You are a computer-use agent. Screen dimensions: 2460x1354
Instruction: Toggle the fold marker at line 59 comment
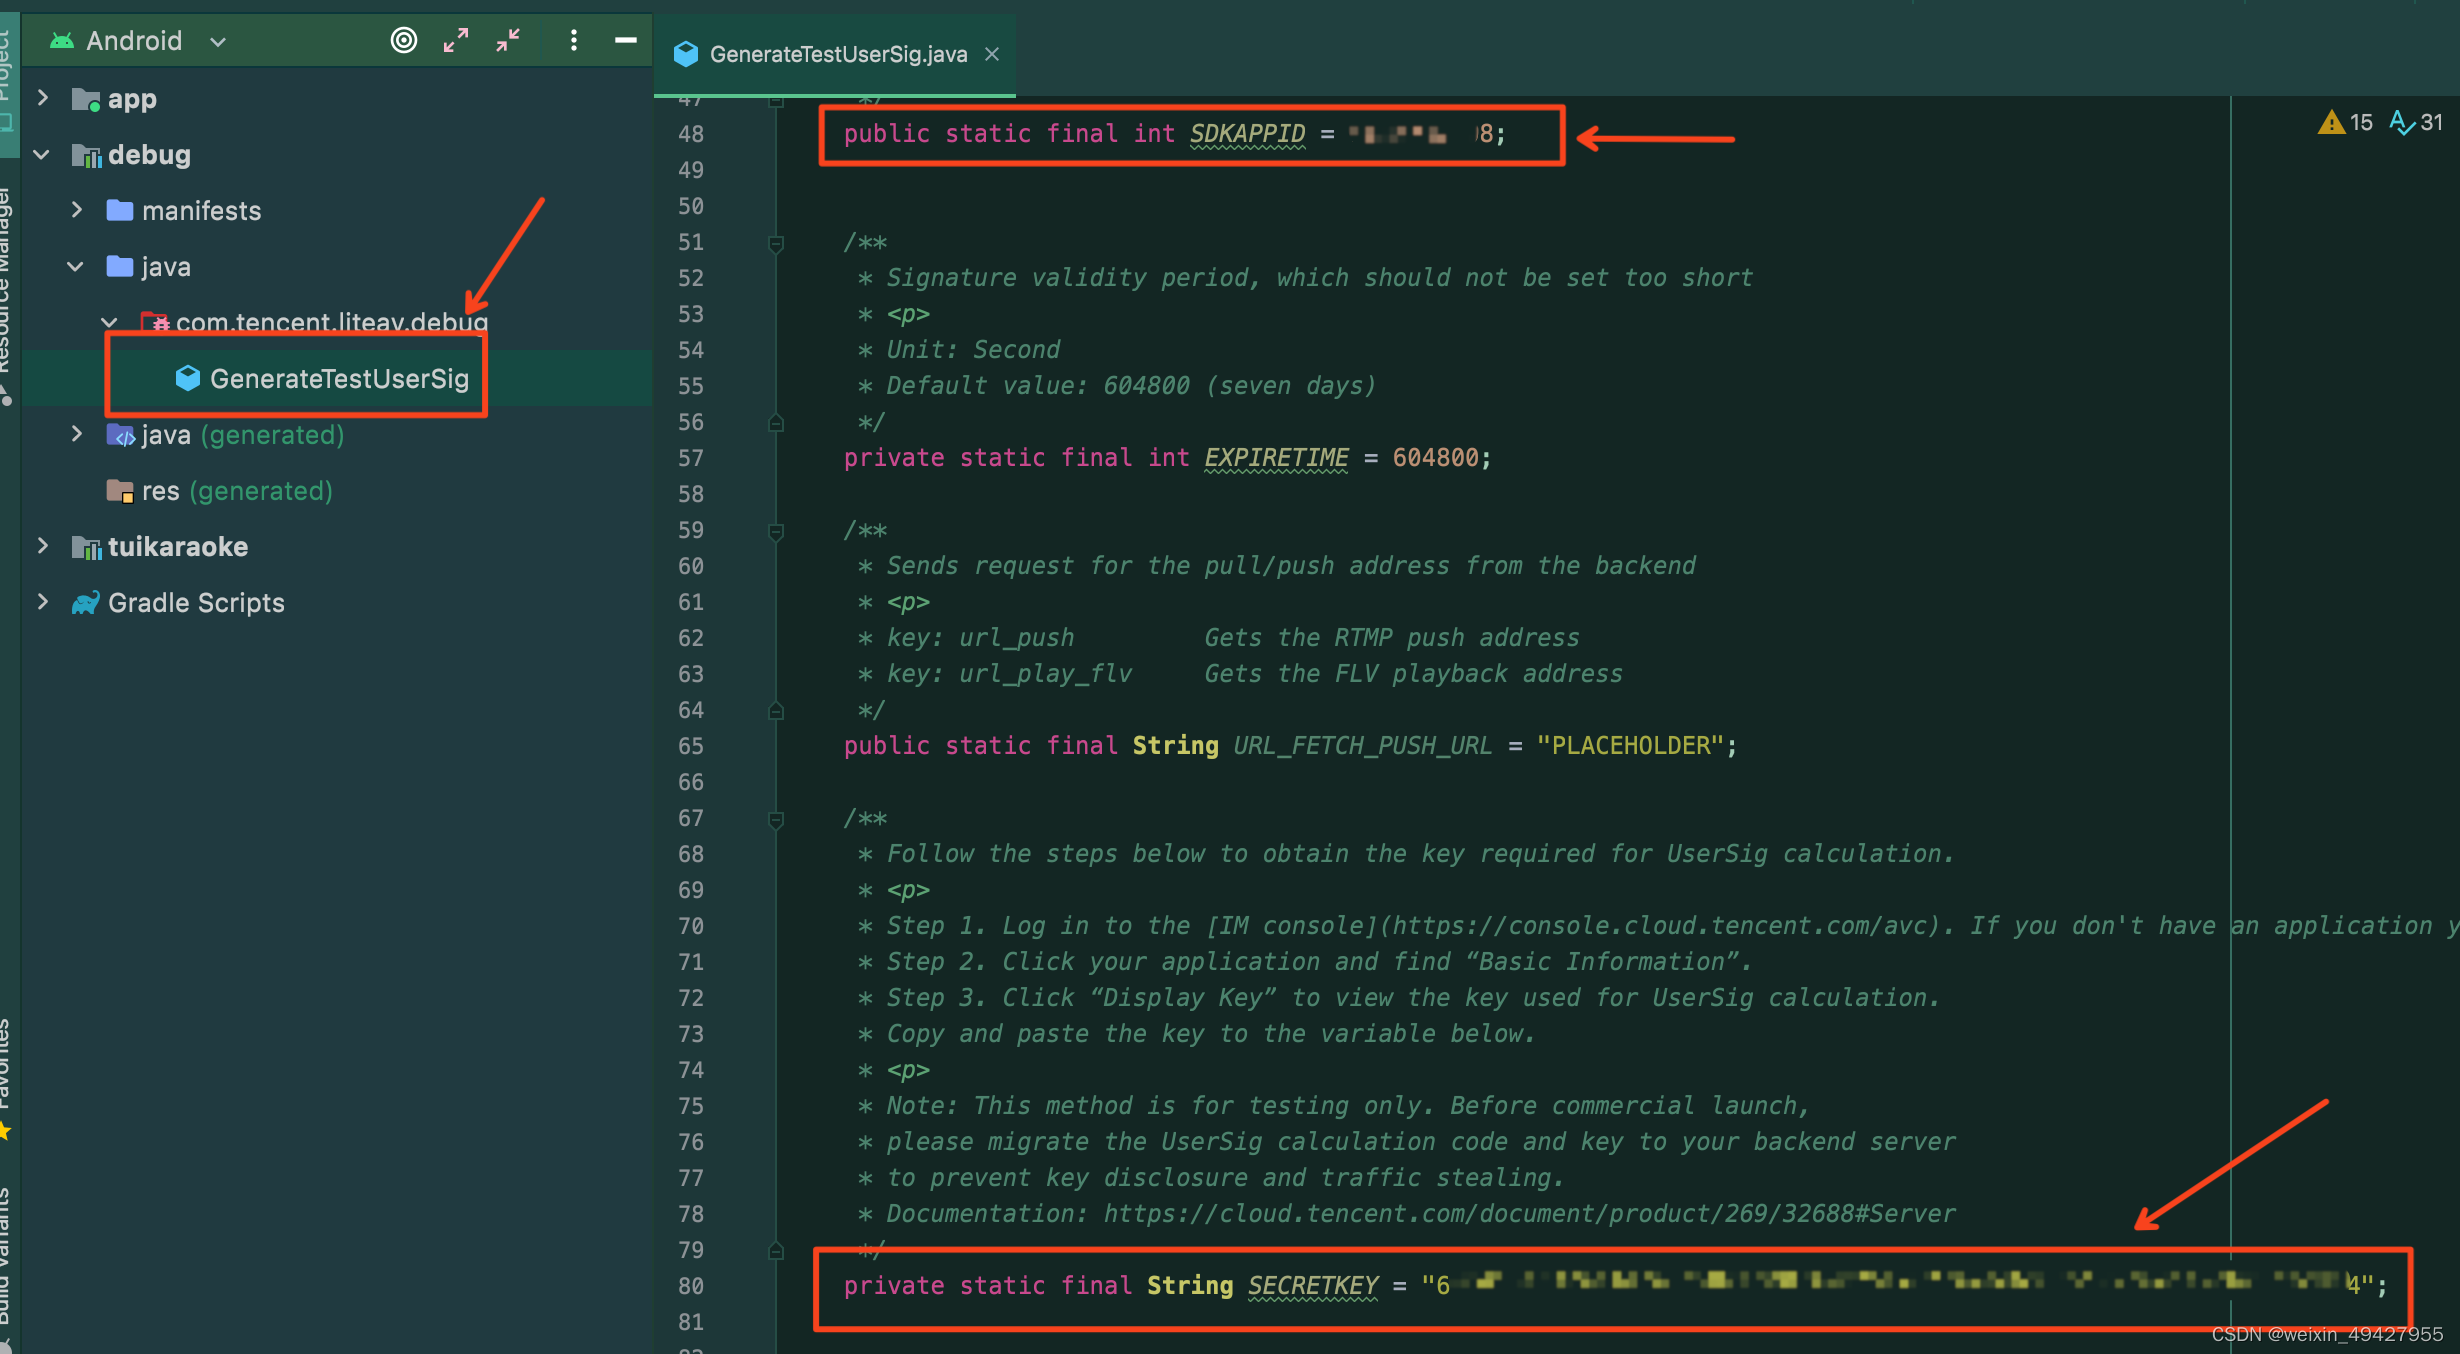[x=776, y=531]
